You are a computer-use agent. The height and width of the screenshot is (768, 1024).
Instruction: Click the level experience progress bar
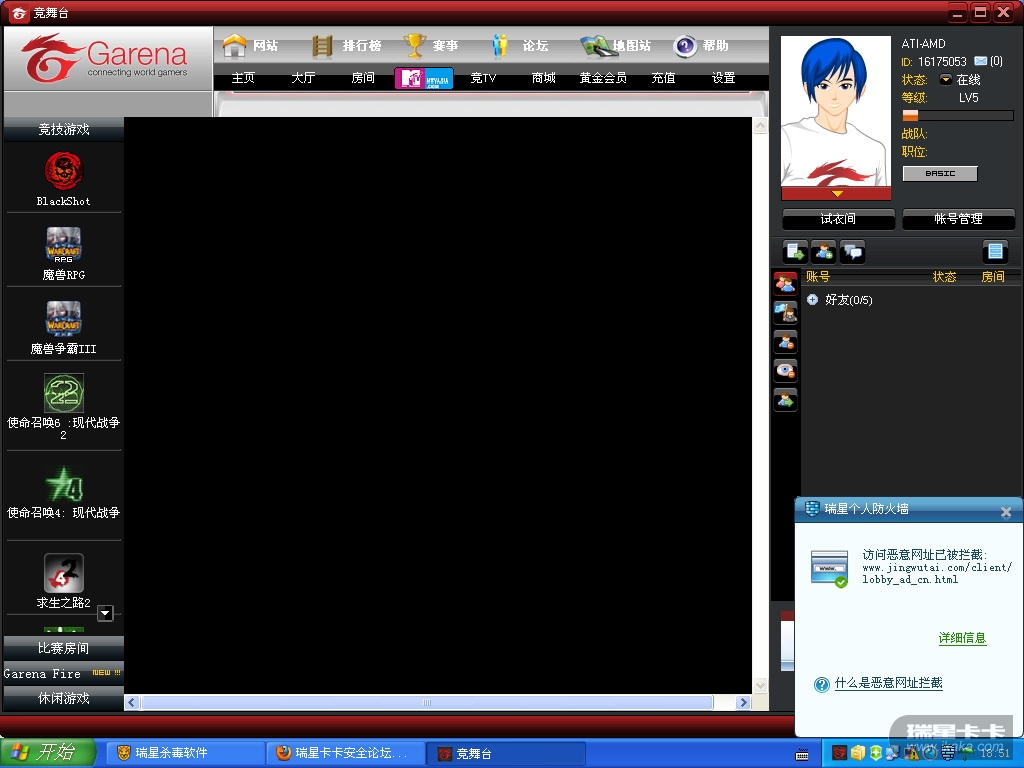[x=958, y=116]
